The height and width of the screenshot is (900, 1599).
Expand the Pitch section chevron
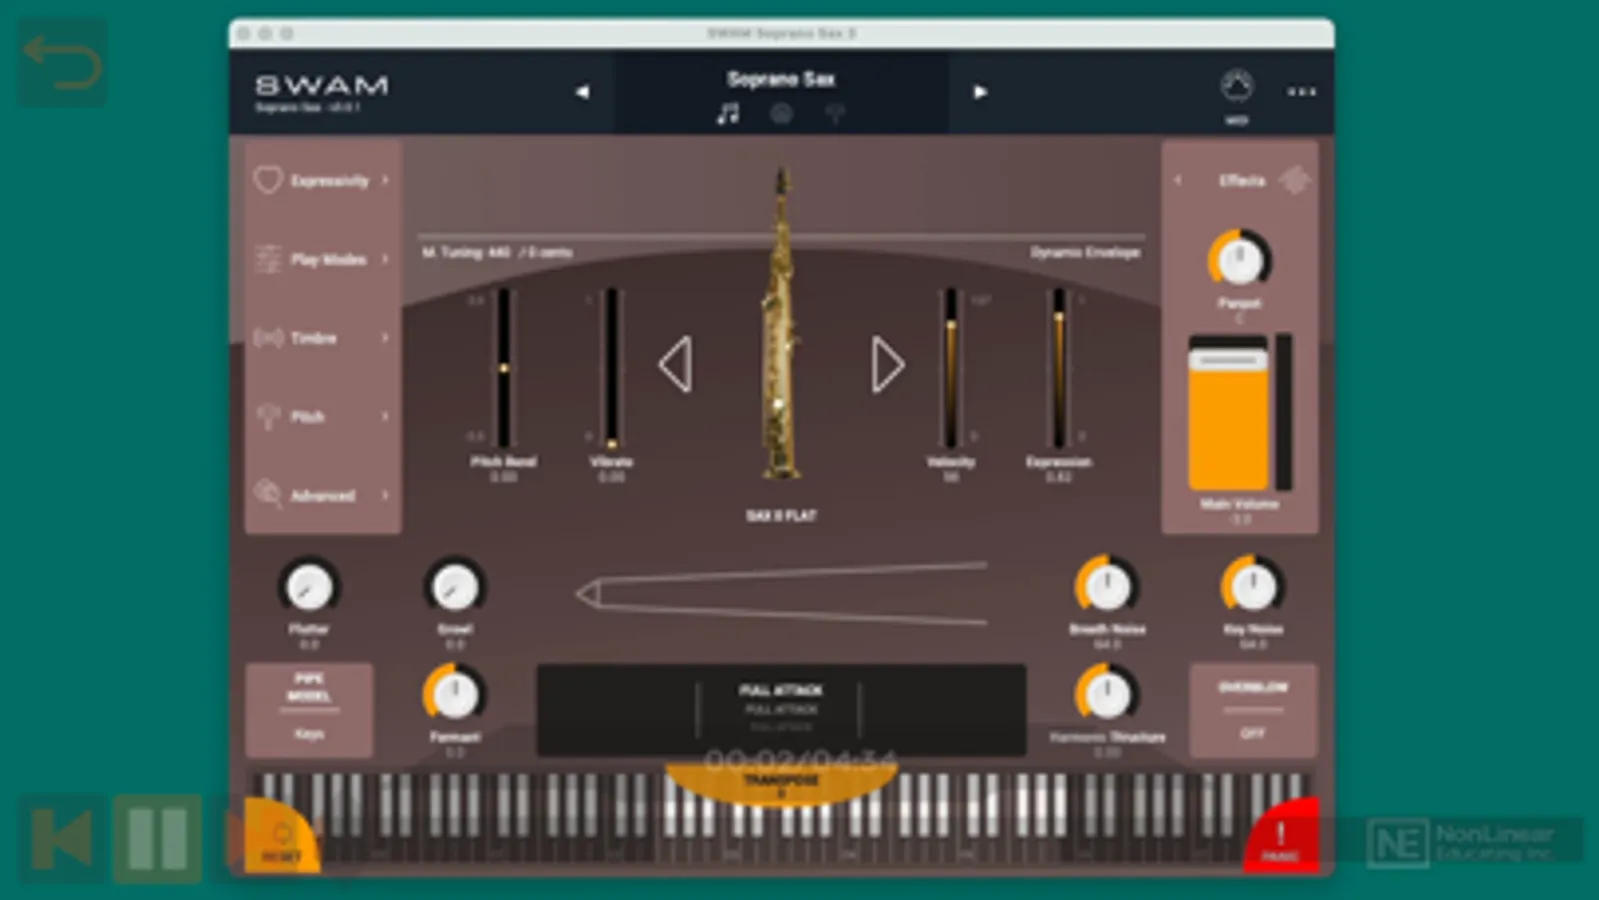click(x=385, y=416)
